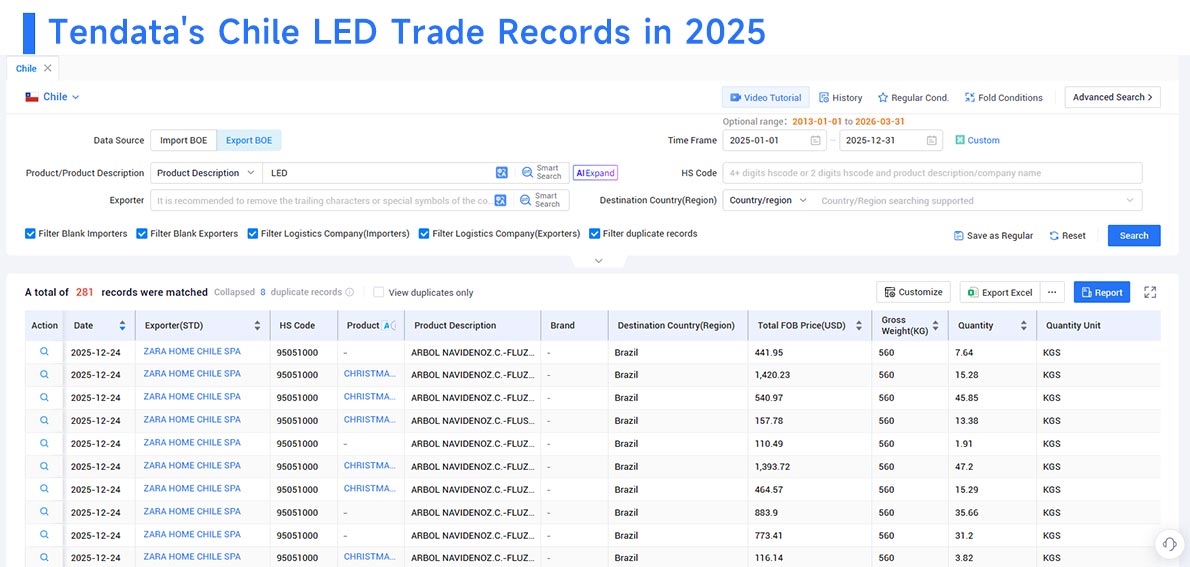This screenshot has height=567, width=1190.
Task: Click the translate icon in the Exporter field
Action: coord(501,200)
